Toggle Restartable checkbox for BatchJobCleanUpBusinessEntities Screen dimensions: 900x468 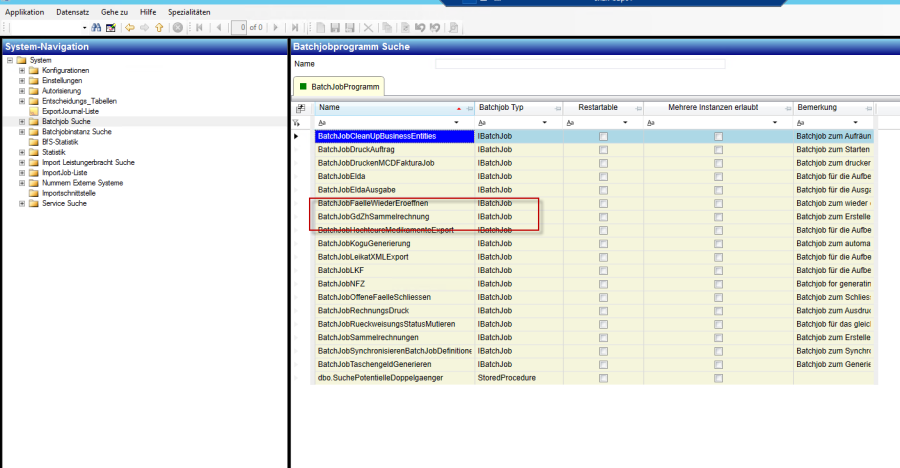click(603, 136)
